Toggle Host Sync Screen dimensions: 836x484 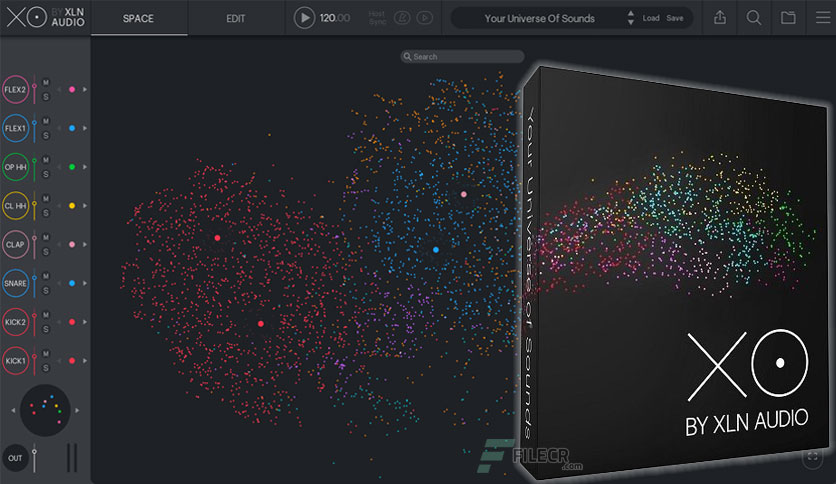tap(377, 18)
